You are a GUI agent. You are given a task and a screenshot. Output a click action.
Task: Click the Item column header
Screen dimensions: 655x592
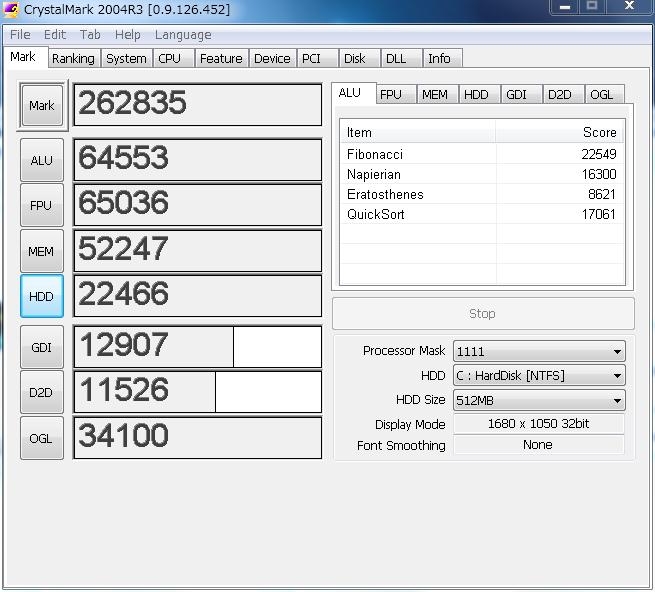pos(418,132)
